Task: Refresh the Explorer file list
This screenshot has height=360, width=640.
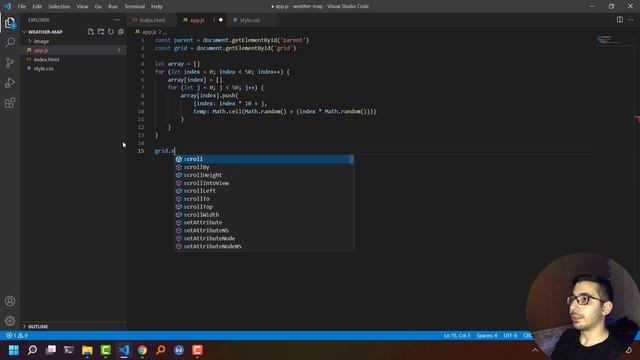Action: pos(111,31)
